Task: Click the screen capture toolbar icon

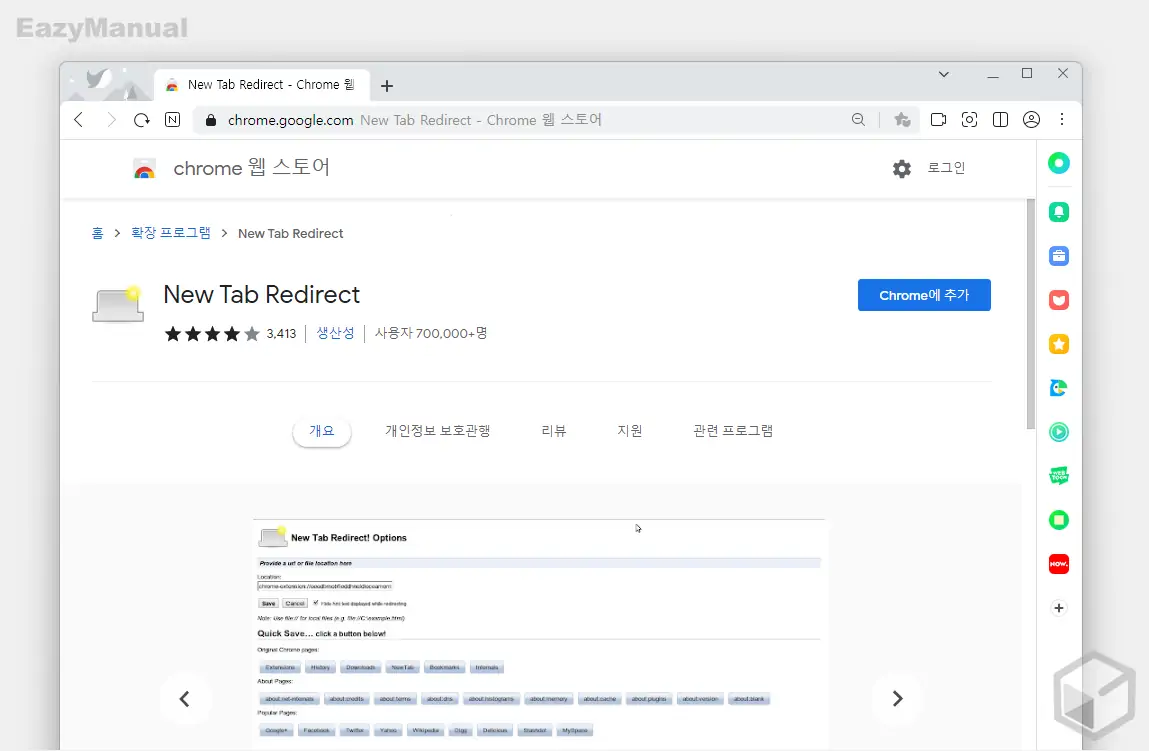Action: (x=969, y=119)
